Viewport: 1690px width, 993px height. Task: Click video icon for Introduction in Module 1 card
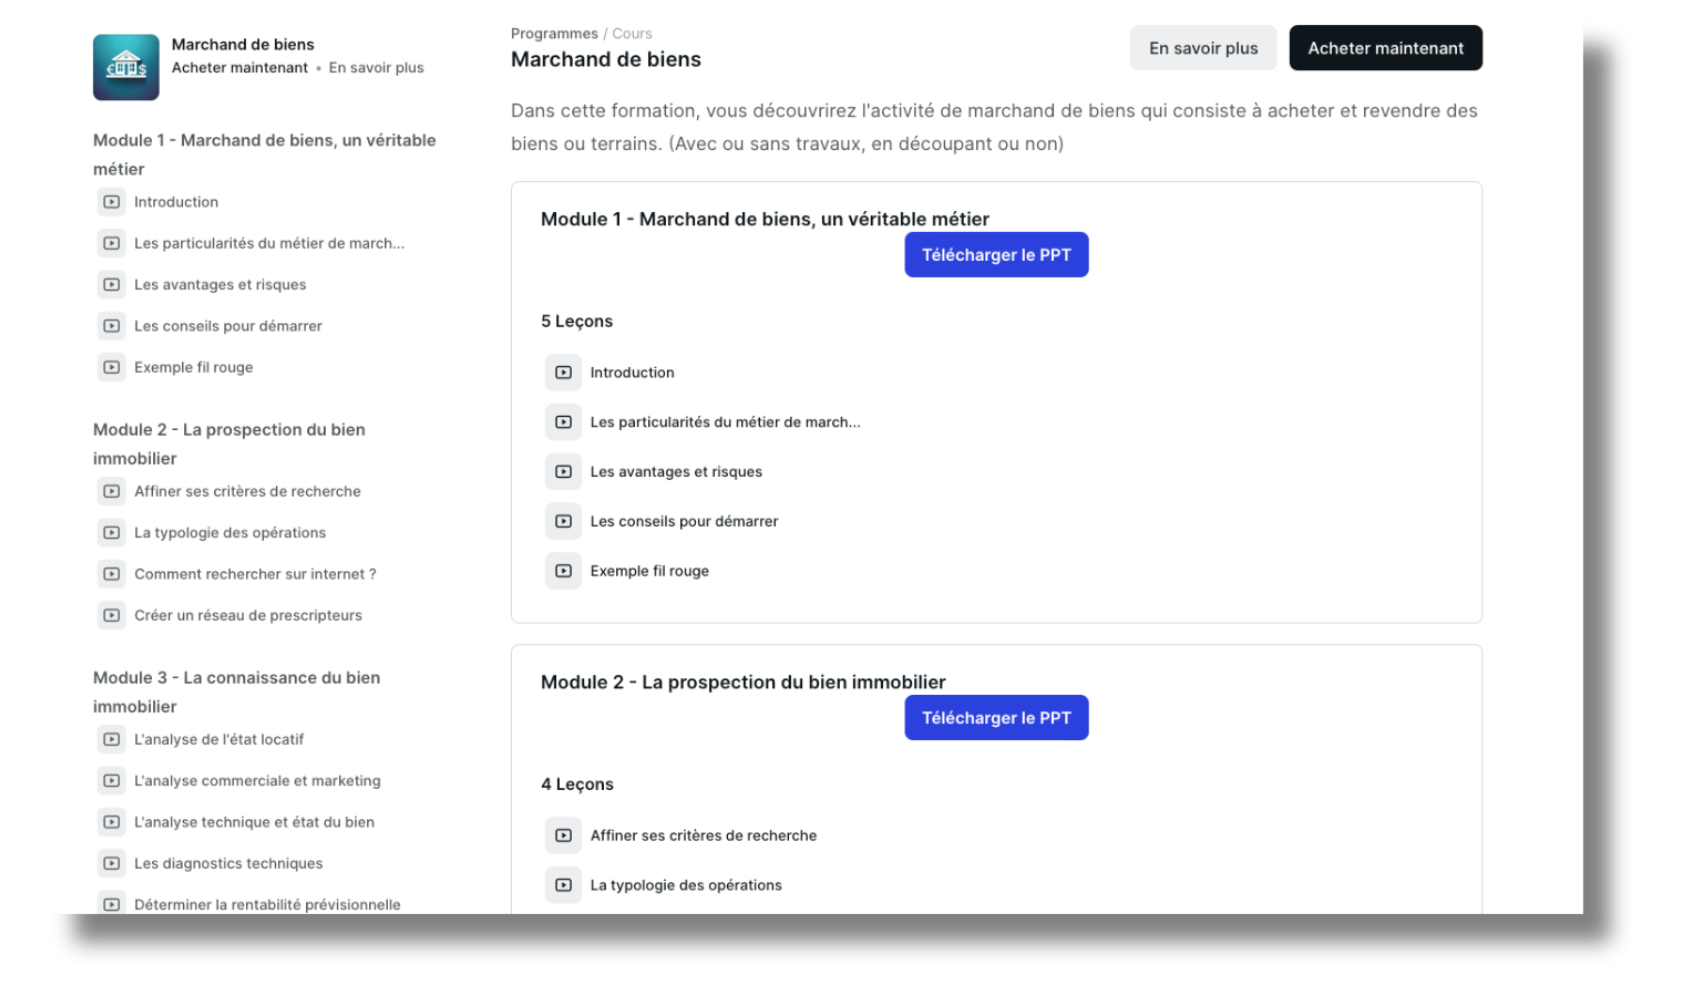563,372
